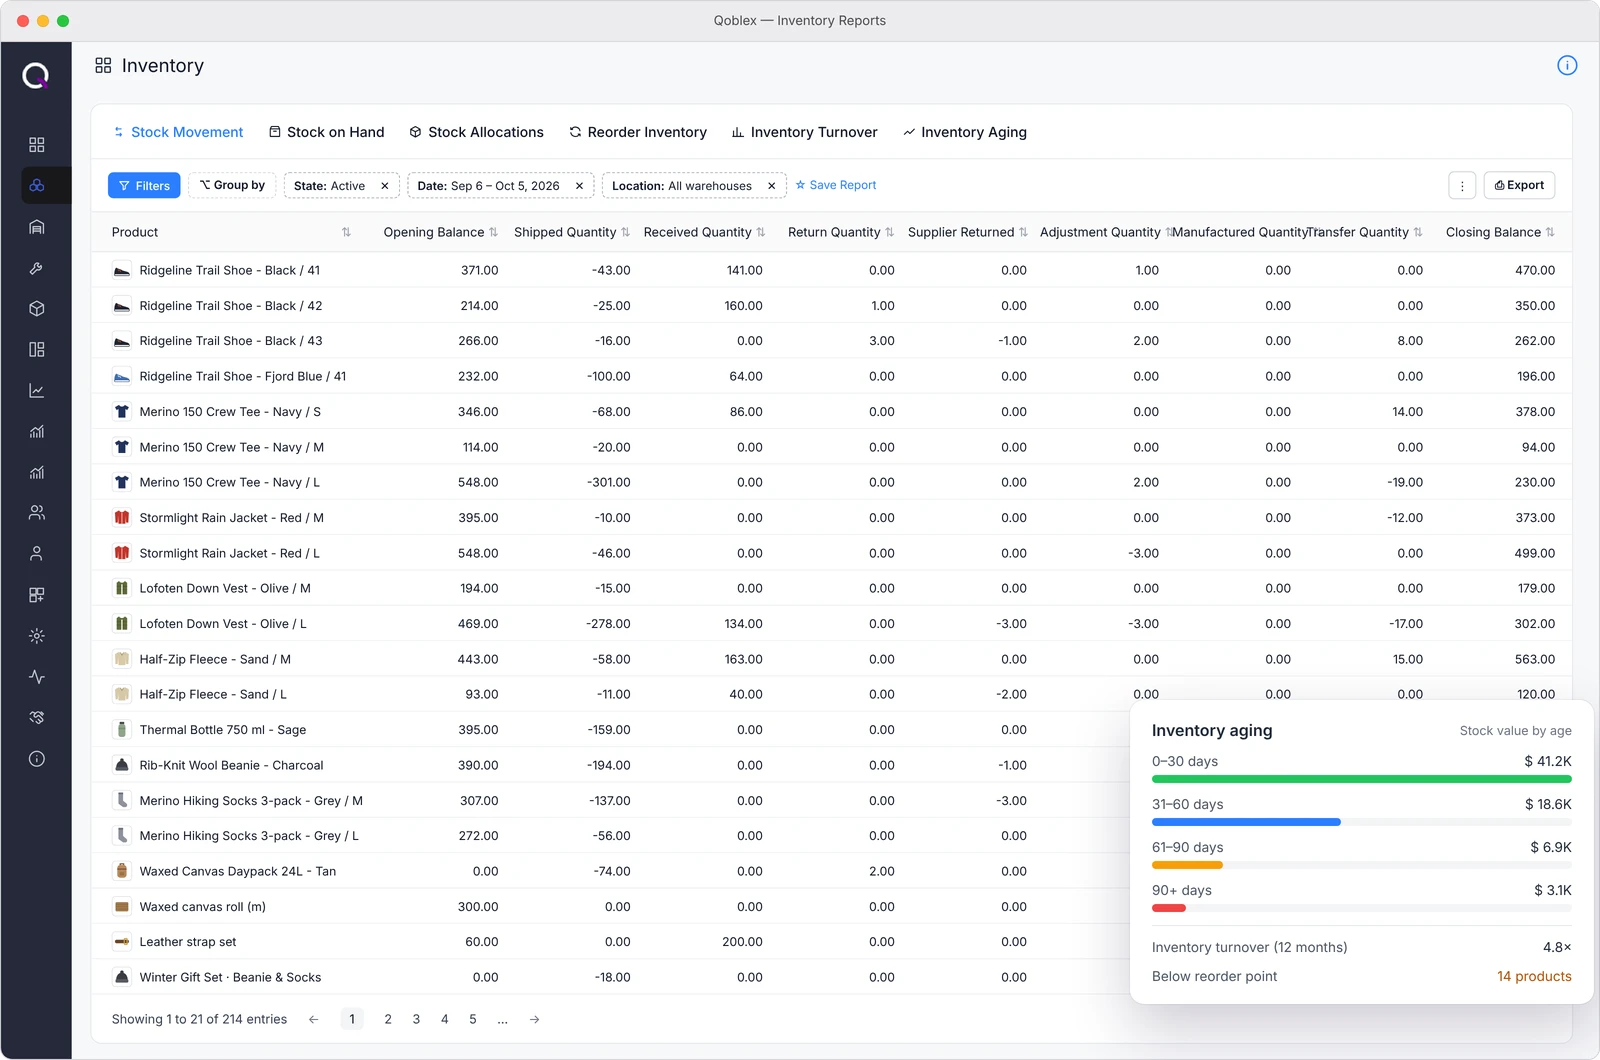Click the blue Filters button
The height and width of the screenshot is (1060, 1600).
pyautogui.click(x=144, y=186)
